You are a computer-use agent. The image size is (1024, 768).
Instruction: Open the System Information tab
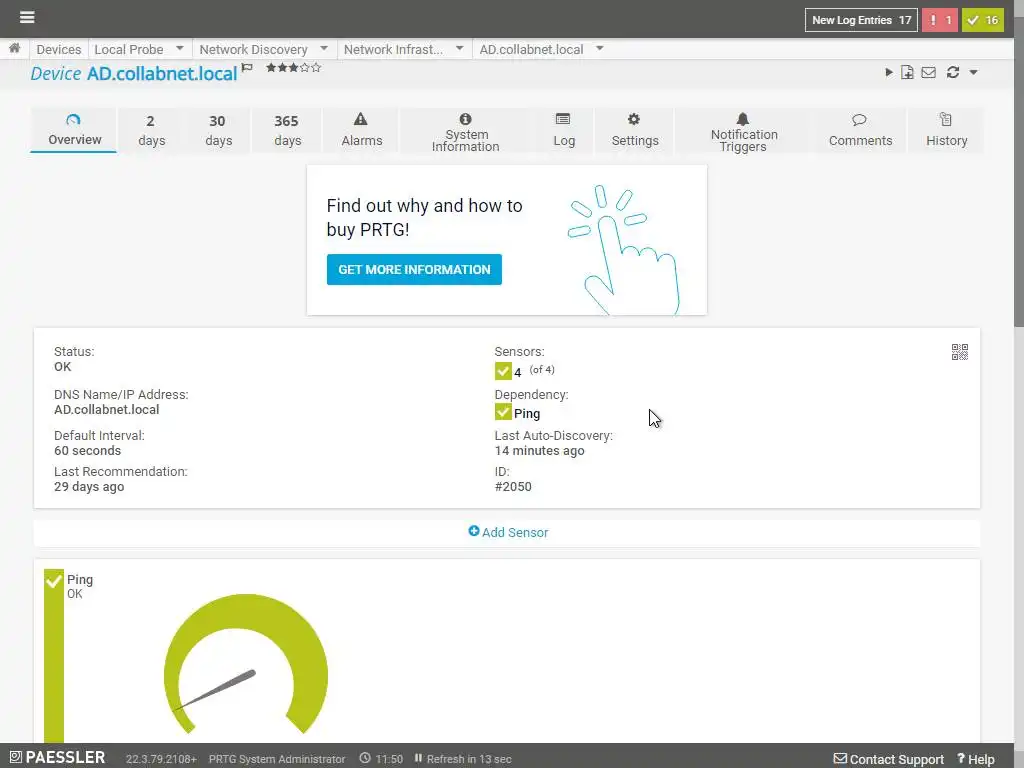[465, 130]
